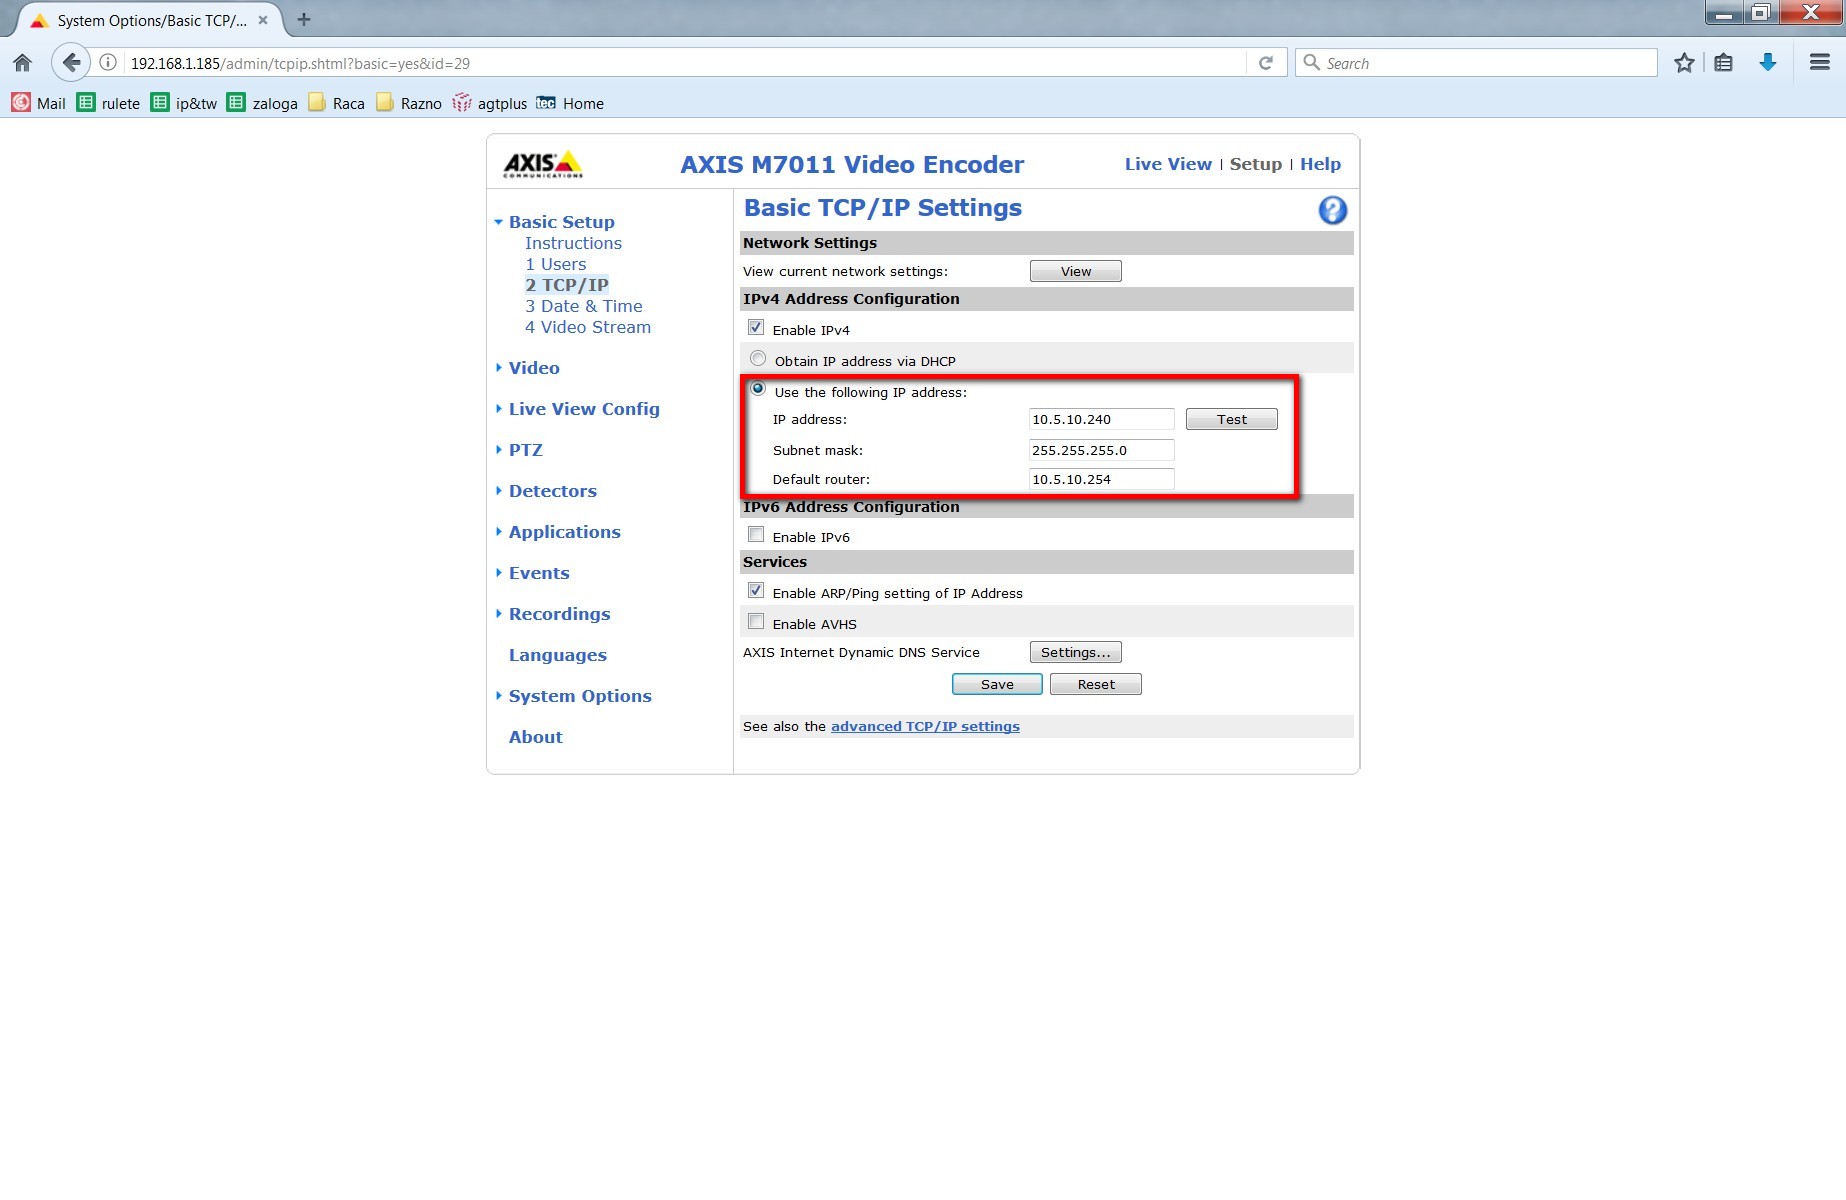Go to Firefox home page icon

(22, 63)
